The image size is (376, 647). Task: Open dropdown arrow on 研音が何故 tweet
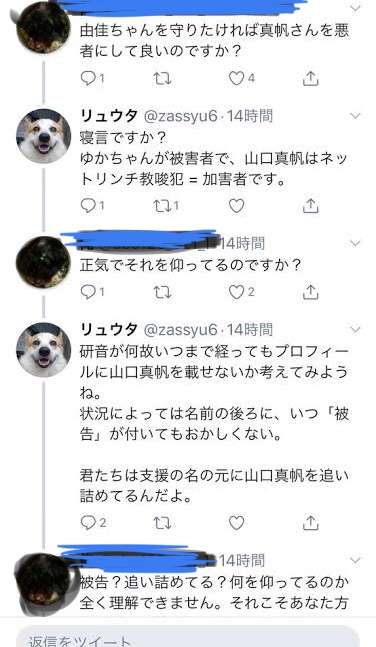(355, 329)
